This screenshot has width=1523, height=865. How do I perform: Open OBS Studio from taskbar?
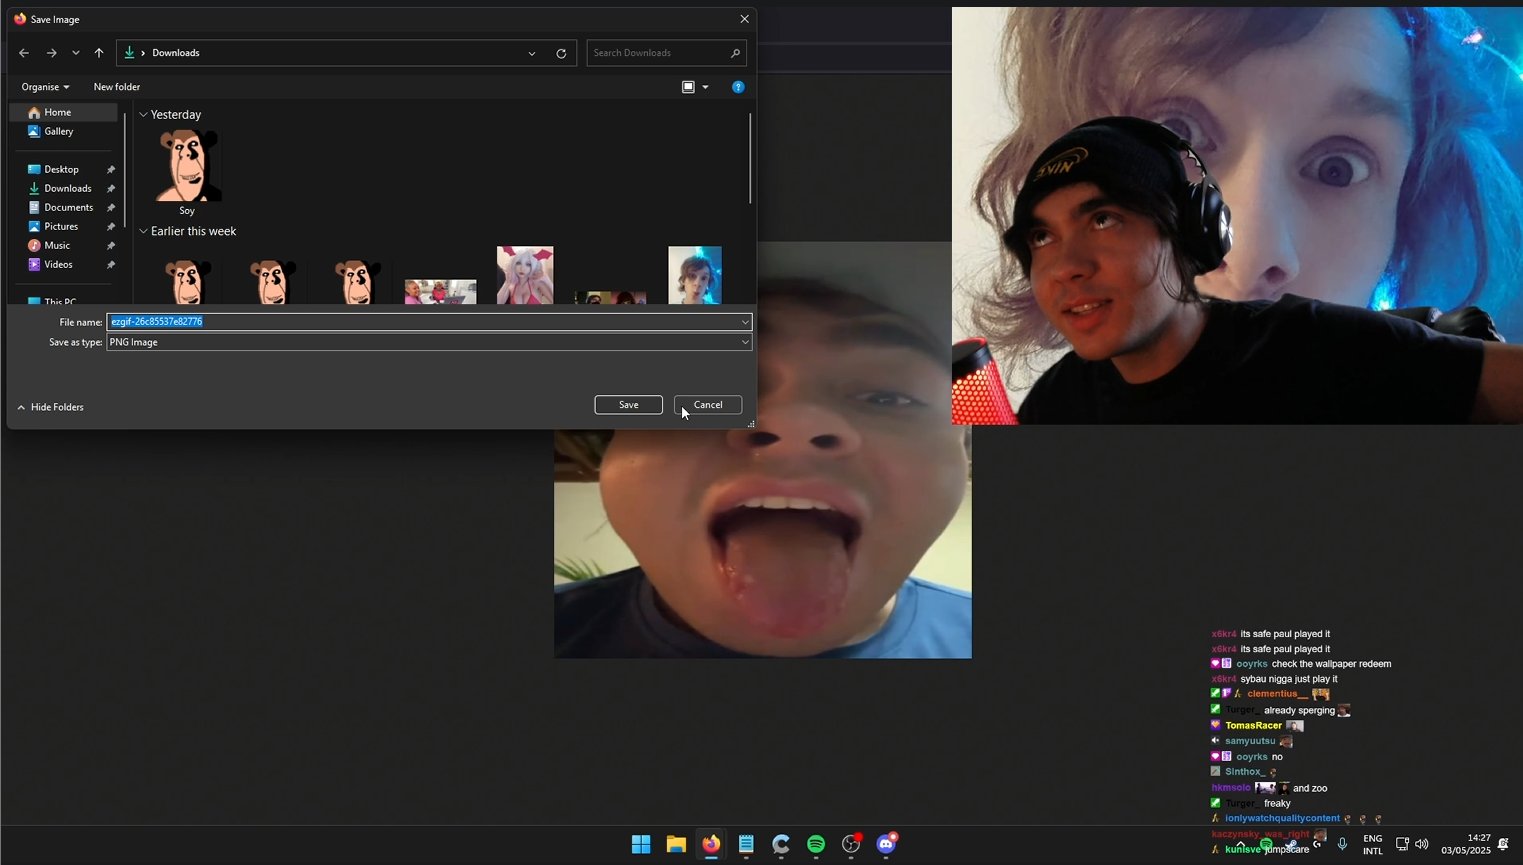851,844
